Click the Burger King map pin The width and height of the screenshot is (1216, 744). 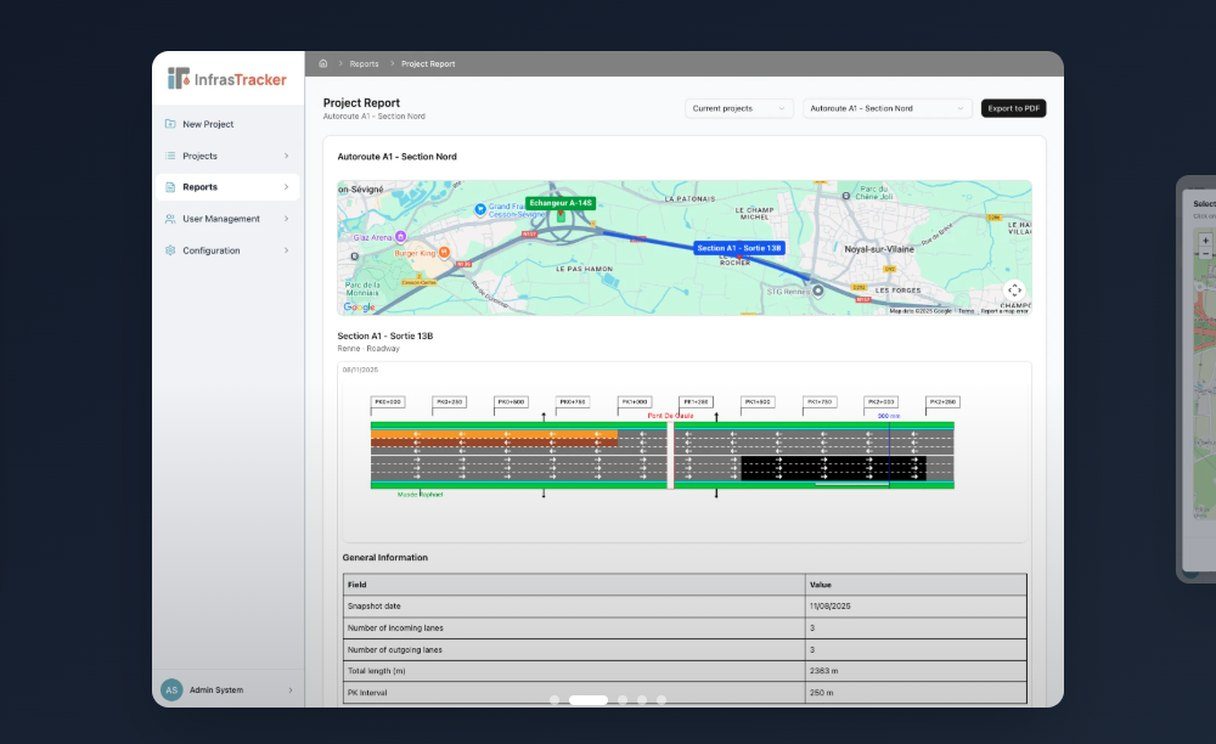[x=444, y=252]
